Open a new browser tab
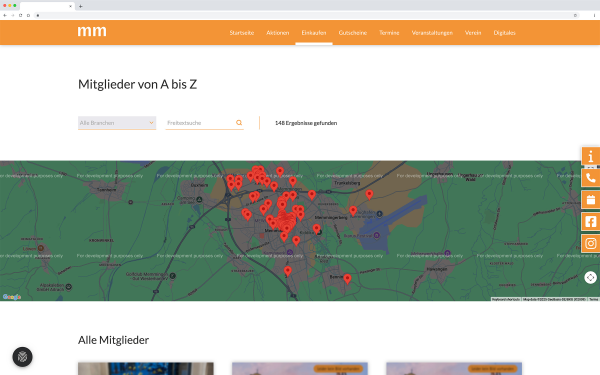600x375 pixels. point(80,6)
